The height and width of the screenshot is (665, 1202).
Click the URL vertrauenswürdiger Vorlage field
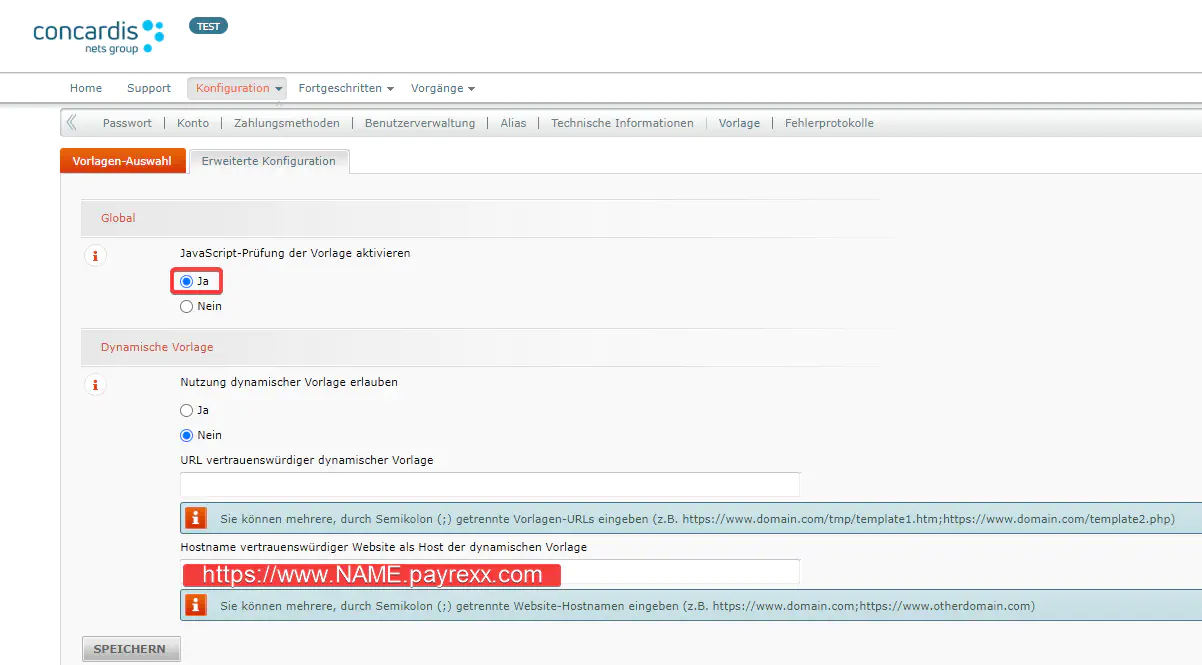click(x=490, y=485)
